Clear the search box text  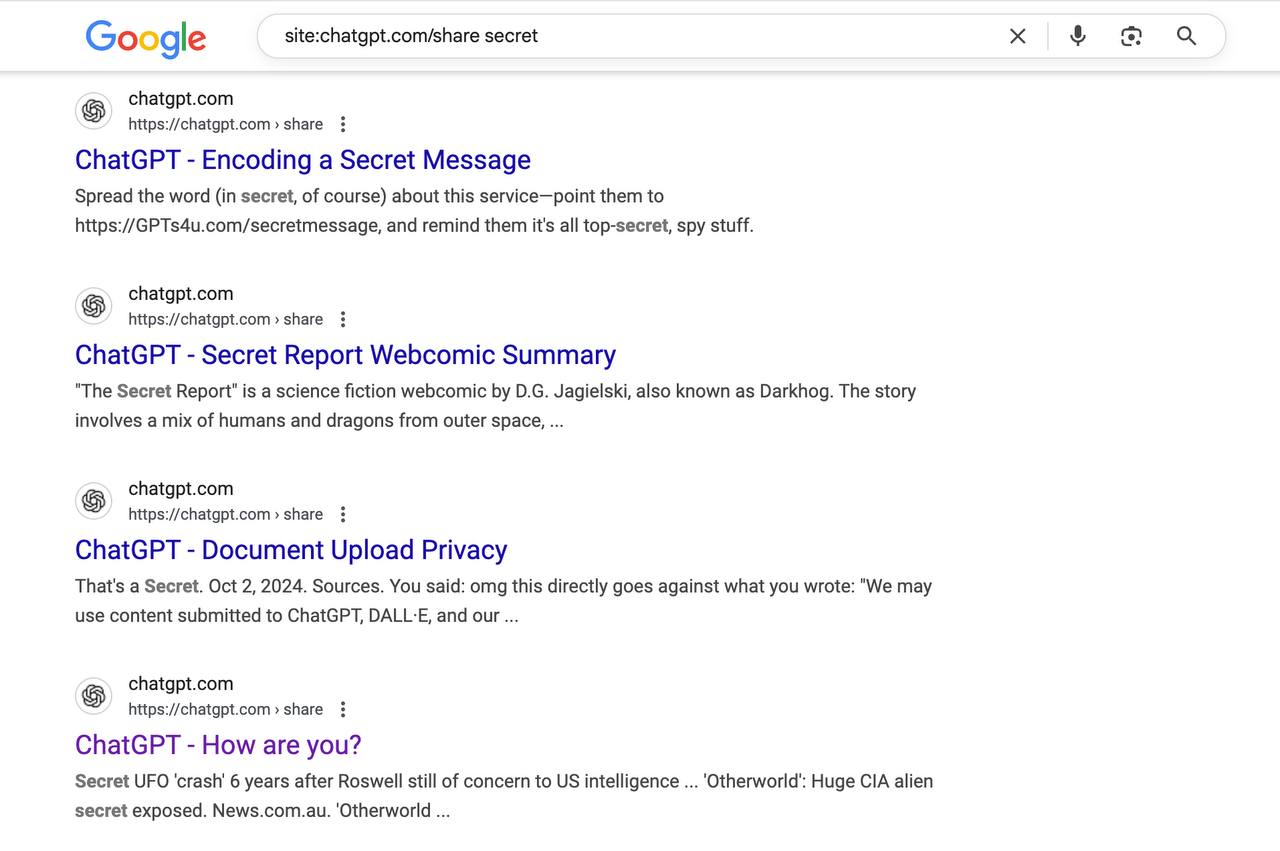pyautogui.click(x=1017, y=36)
